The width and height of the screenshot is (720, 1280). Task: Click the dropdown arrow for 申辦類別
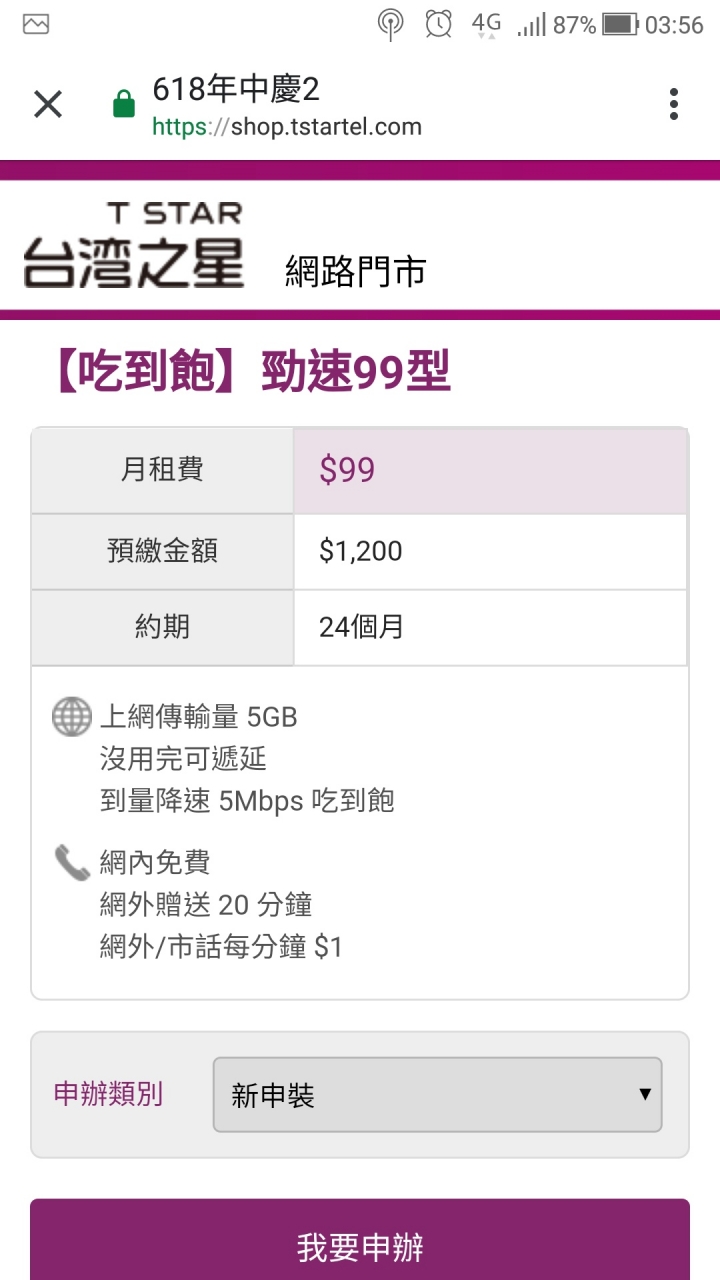[x=645, y=1094]
